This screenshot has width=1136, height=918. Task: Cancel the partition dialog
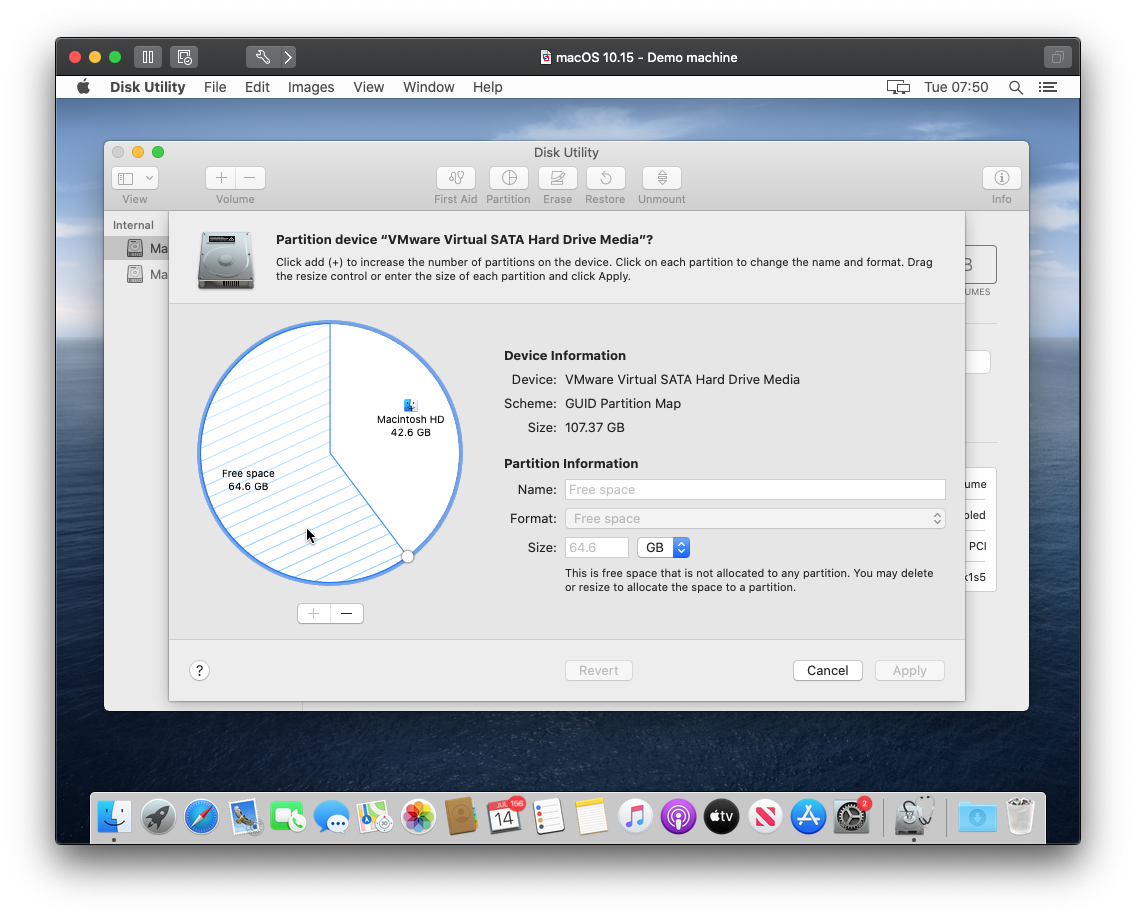click(x=827, y=671)
